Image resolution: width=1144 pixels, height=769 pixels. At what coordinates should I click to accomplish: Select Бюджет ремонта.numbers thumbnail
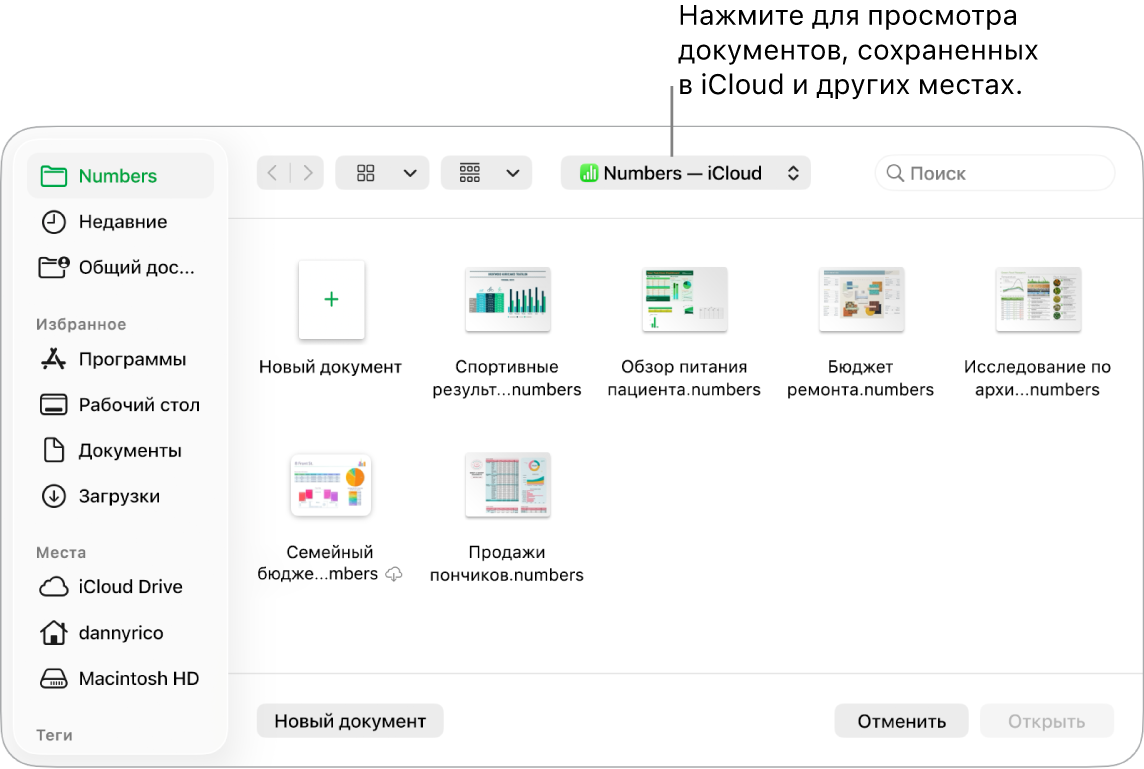(x=861, y=299)
